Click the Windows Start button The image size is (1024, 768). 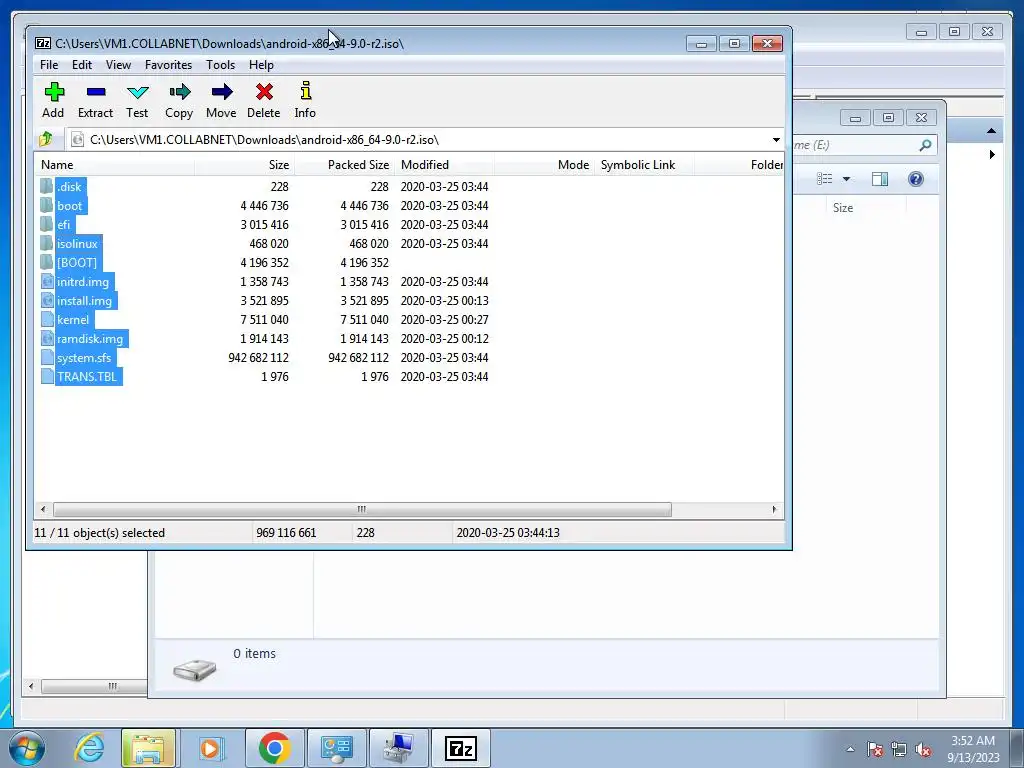(x=27, y=748)
